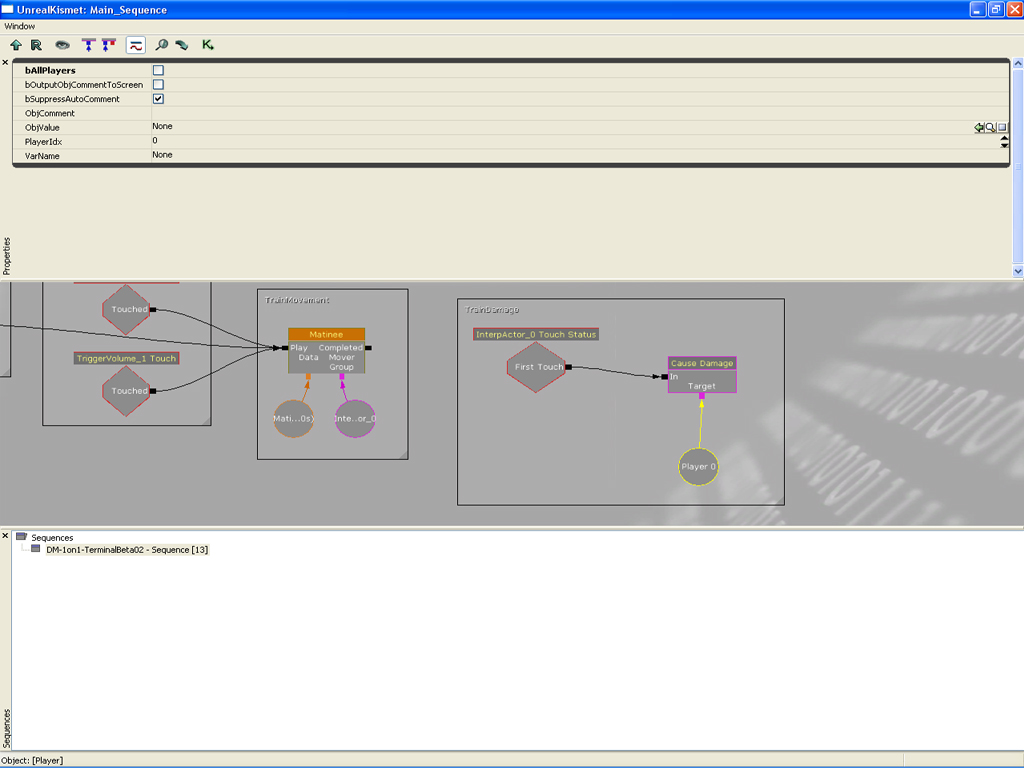
Task: Click the upper Touched node output connector
Action: point(153,310)
